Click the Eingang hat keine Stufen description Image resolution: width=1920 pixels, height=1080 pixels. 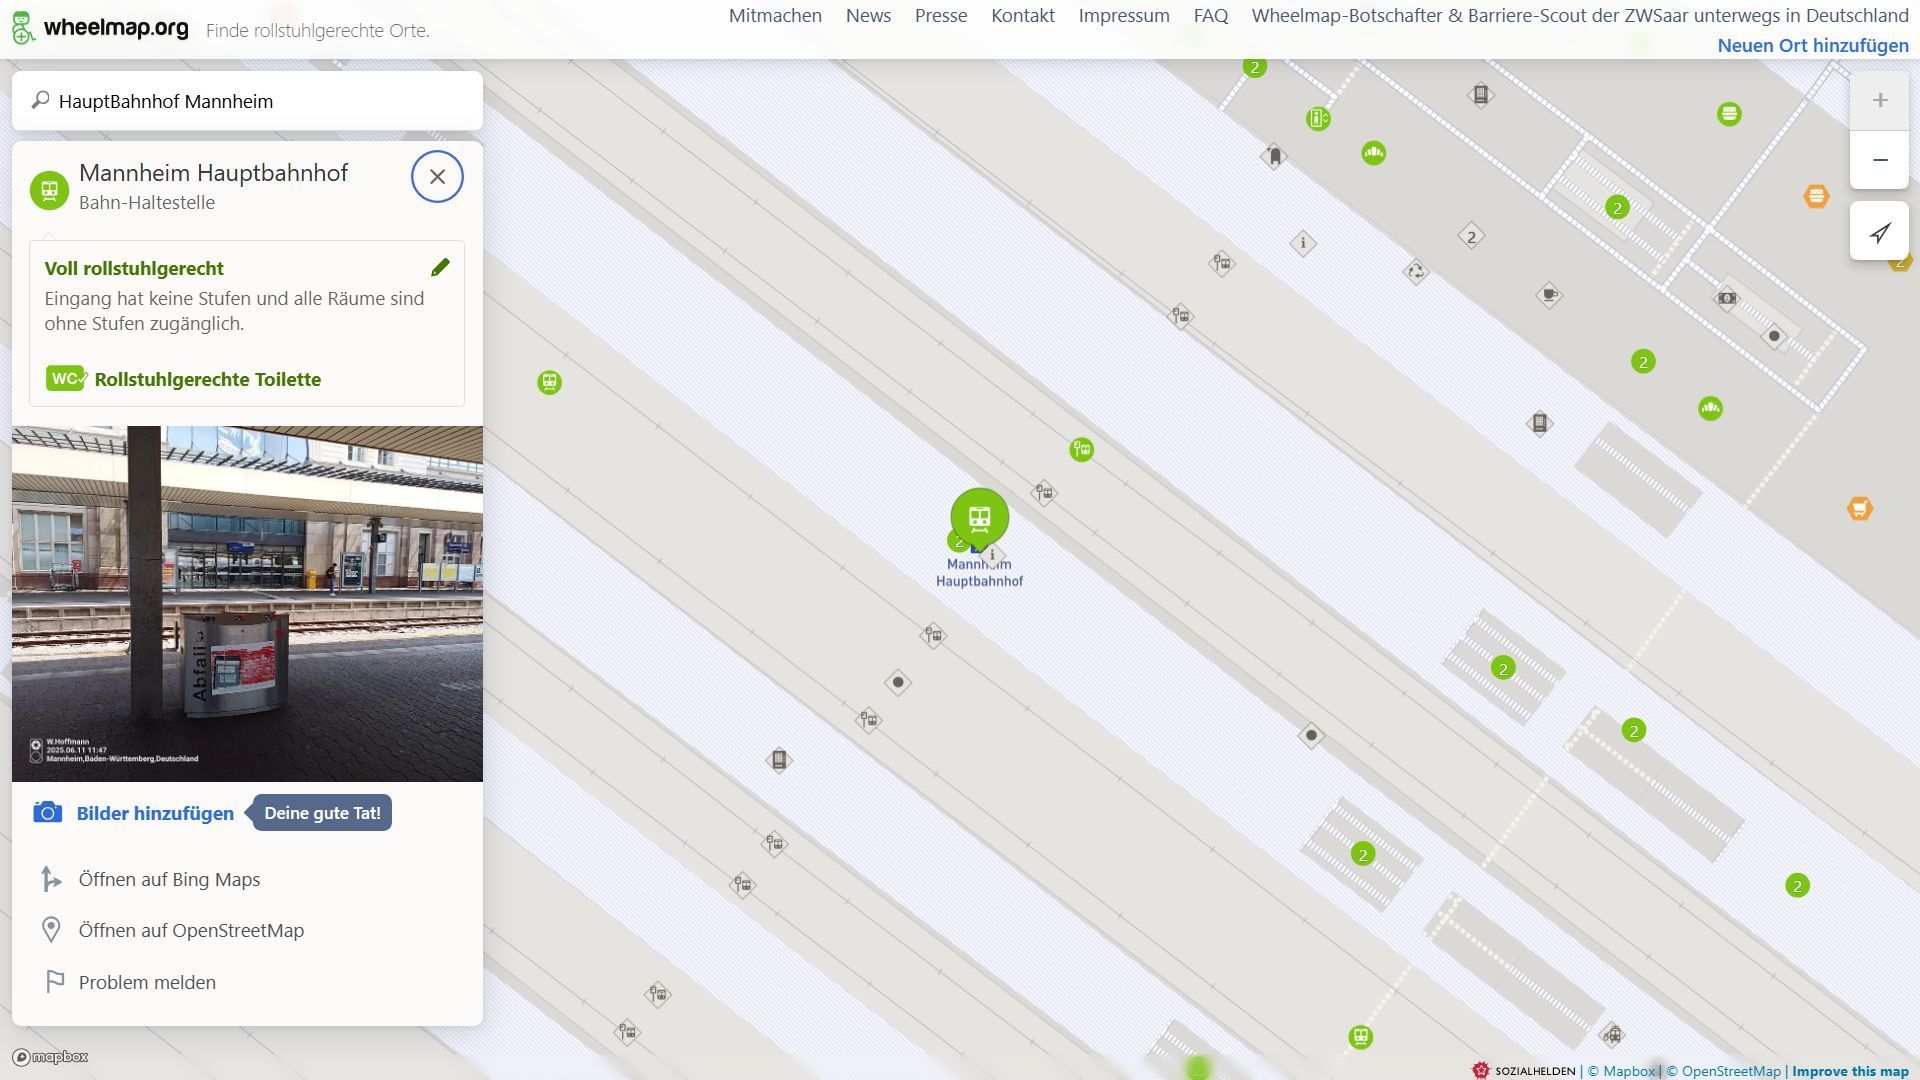point(235,311)
